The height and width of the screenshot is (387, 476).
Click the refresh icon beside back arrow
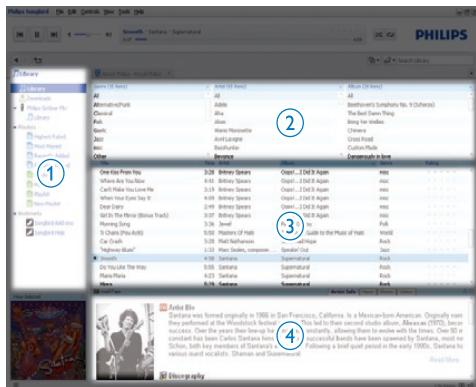click(x=38, y=60)
